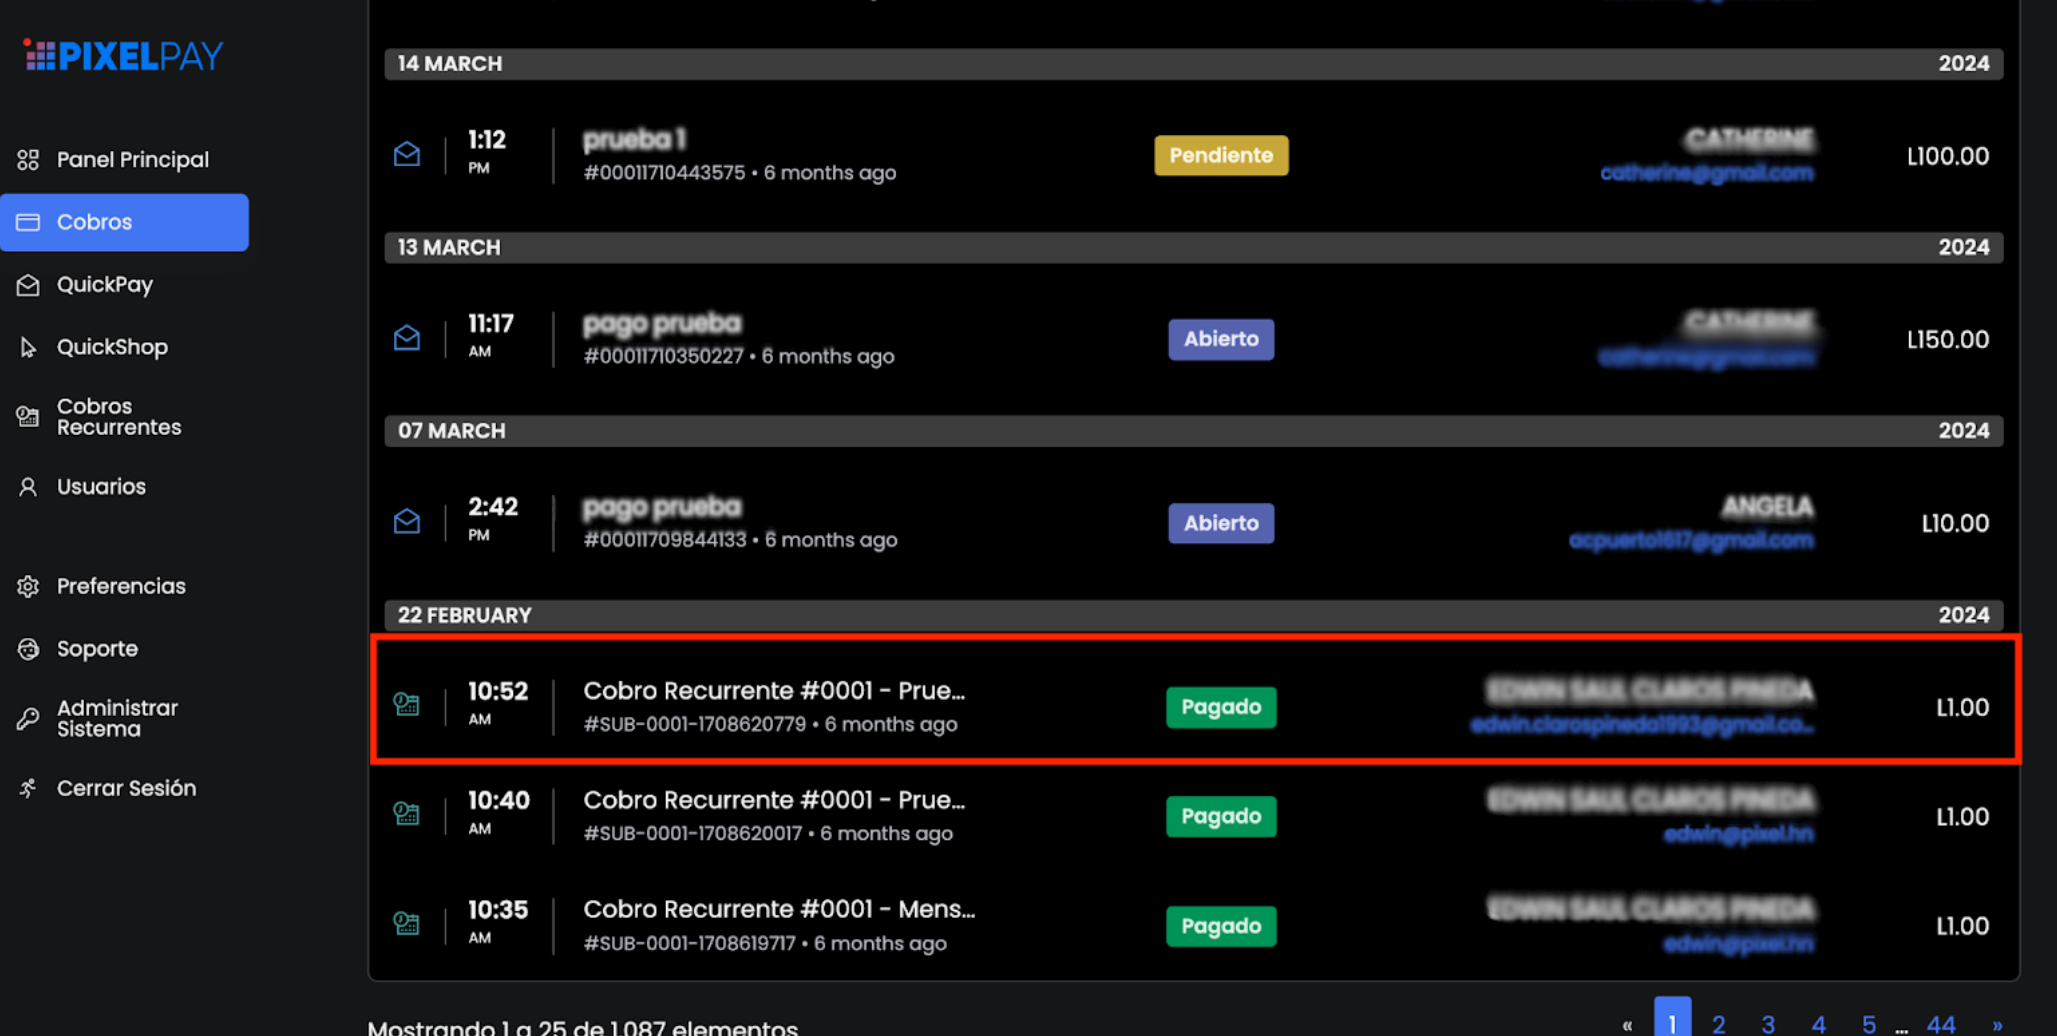Click the Cobros Recurrentes sidebar icon

(x=28, y=417)
